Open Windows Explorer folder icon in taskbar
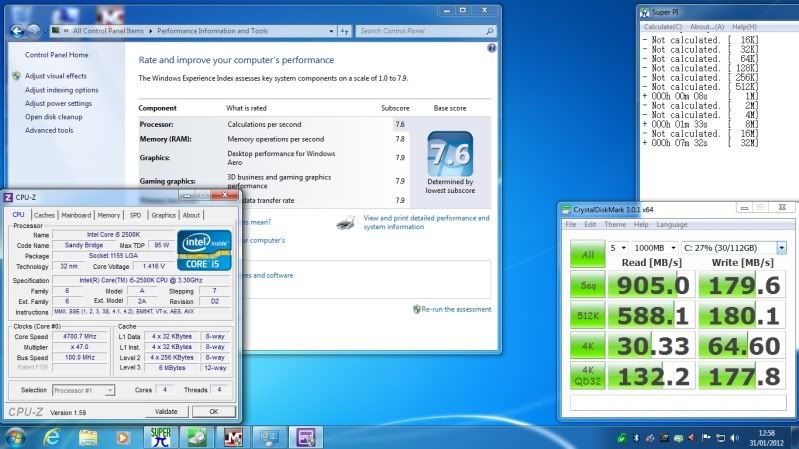 88,436
